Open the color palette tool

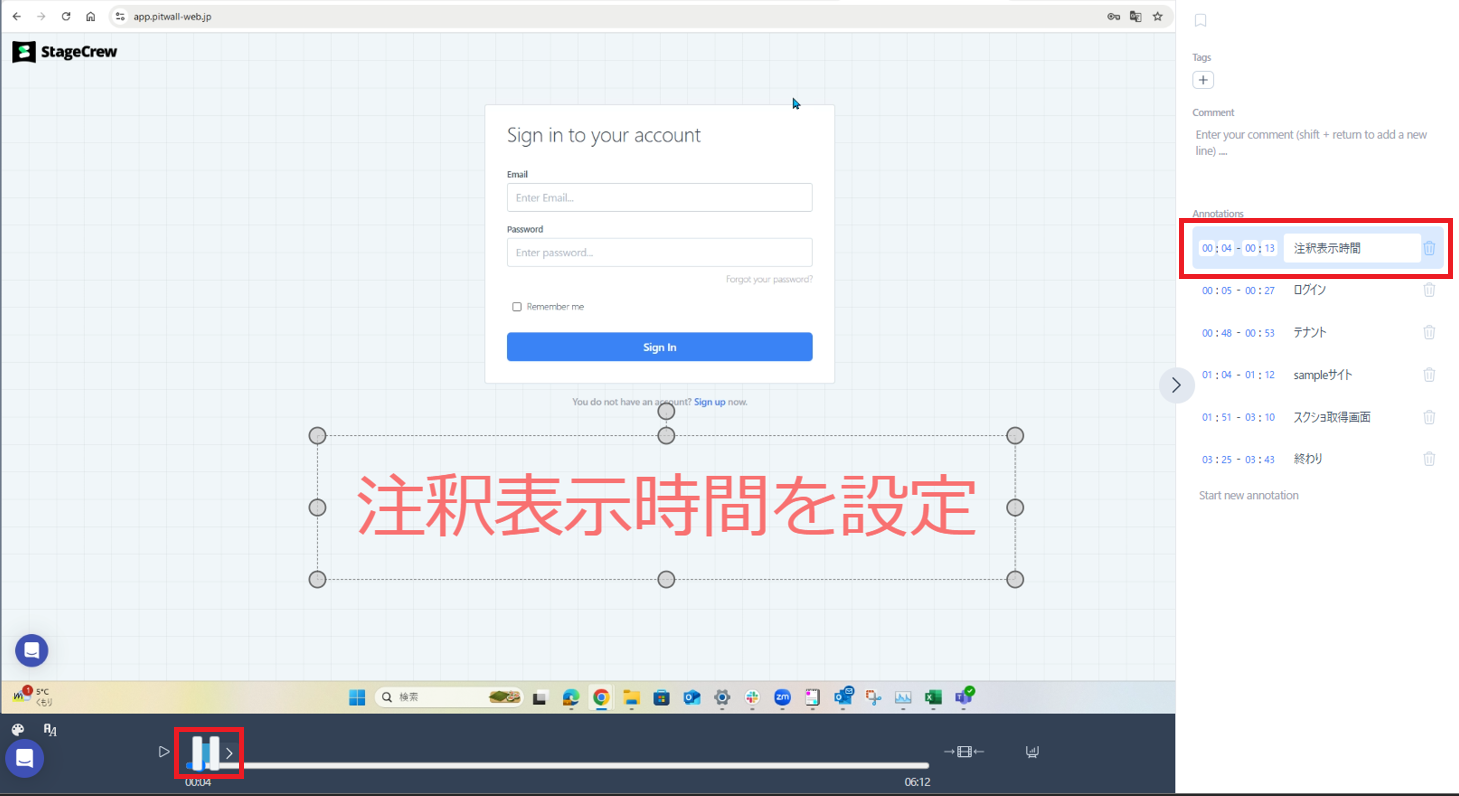coord(18,730)
